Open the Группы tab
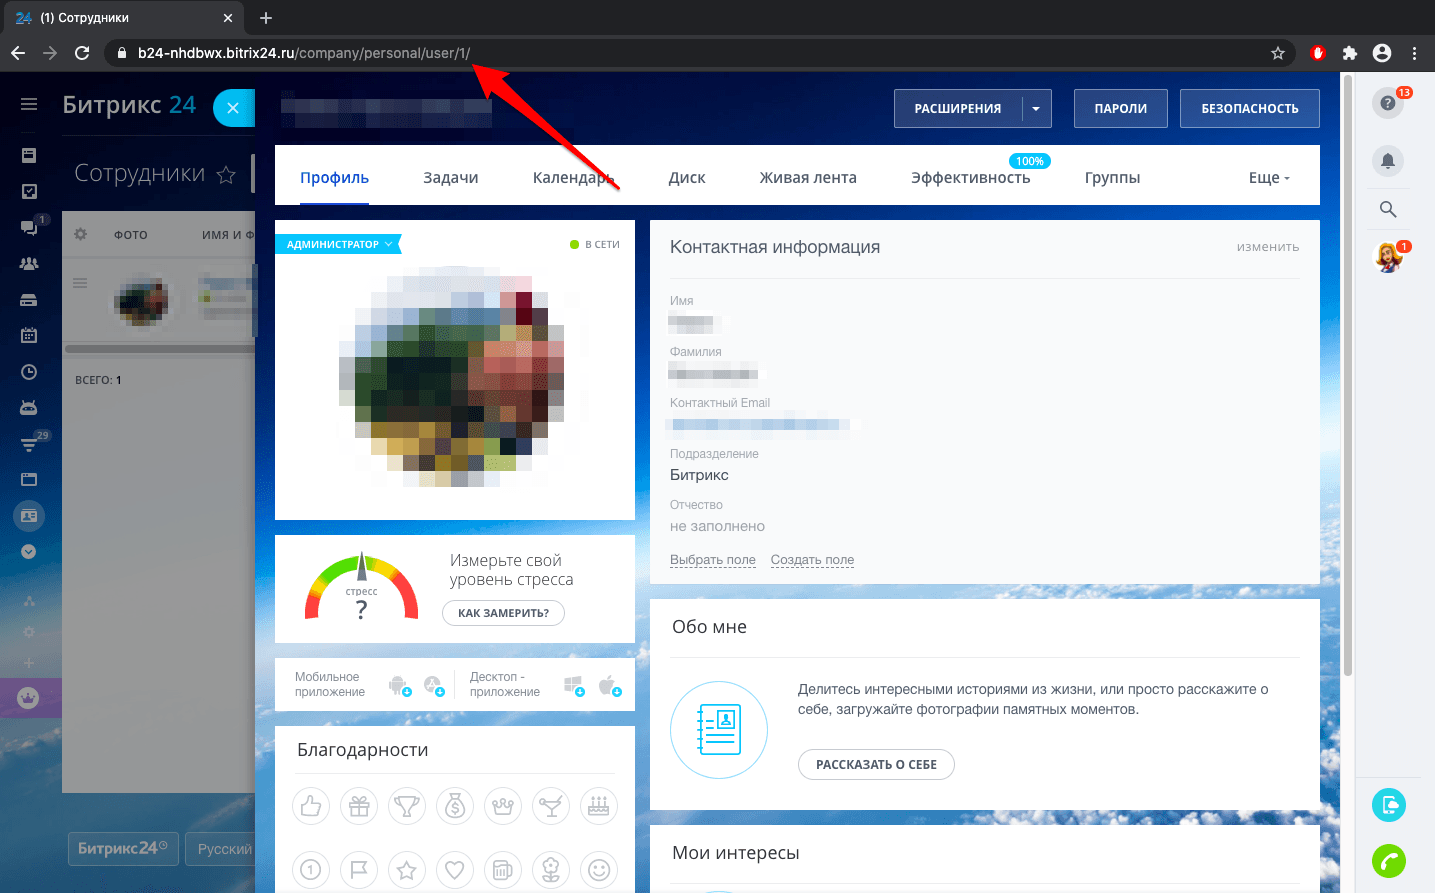The height and width of the screenshot is (893, 1435). (x=1112, y=177)
